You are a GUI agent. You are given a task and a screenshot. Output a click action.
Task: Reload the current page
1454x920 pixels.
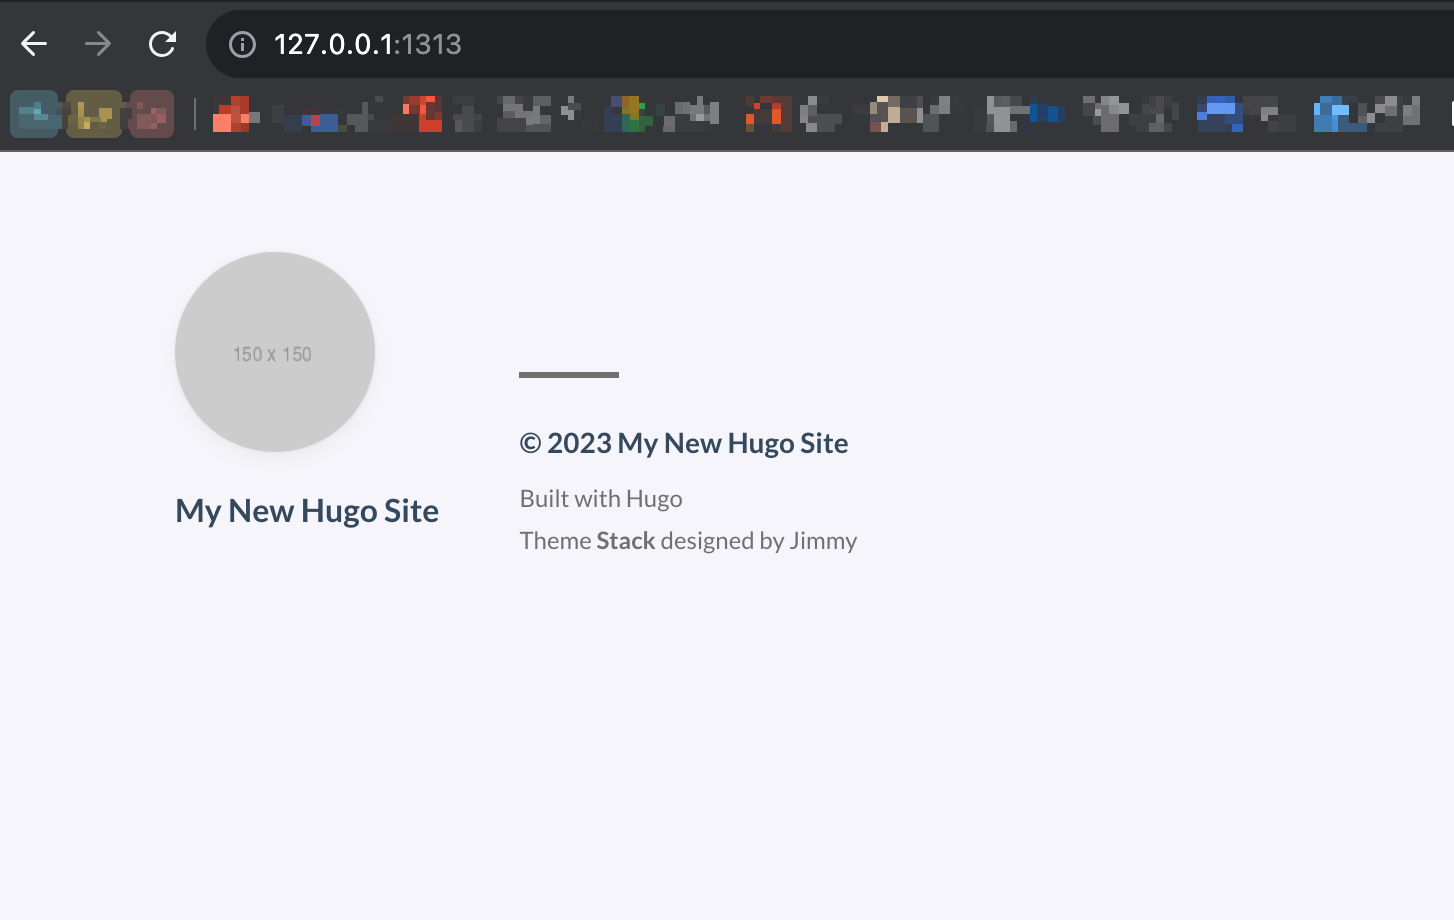(x=162, y=44)
